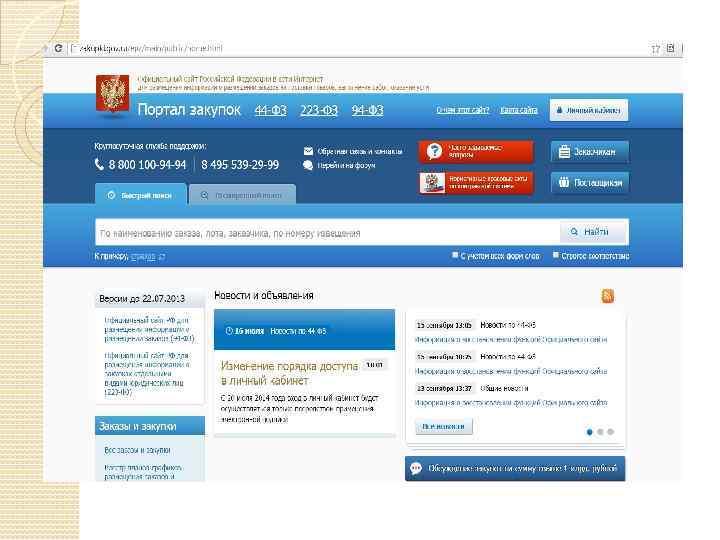This screenshot has height=540, width=720.
Task: Open the 'О чем этот сайт?' link
Action: click(462, 110)
